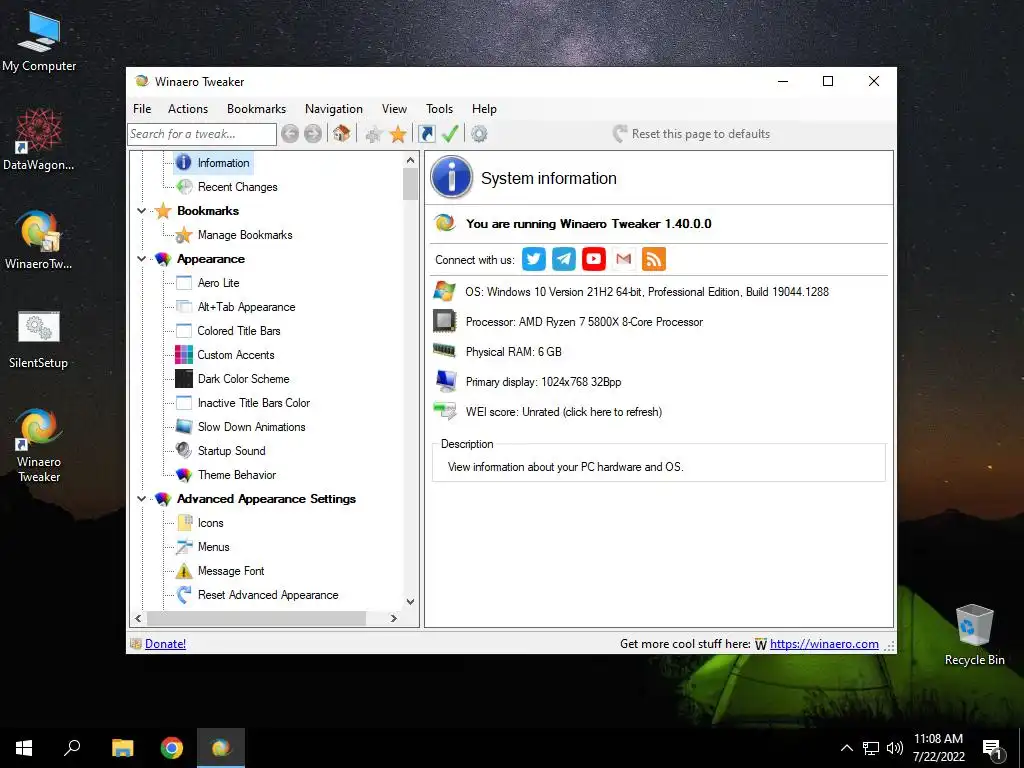Collapse the Bookmarks tree group

click(x=141, y=211)
